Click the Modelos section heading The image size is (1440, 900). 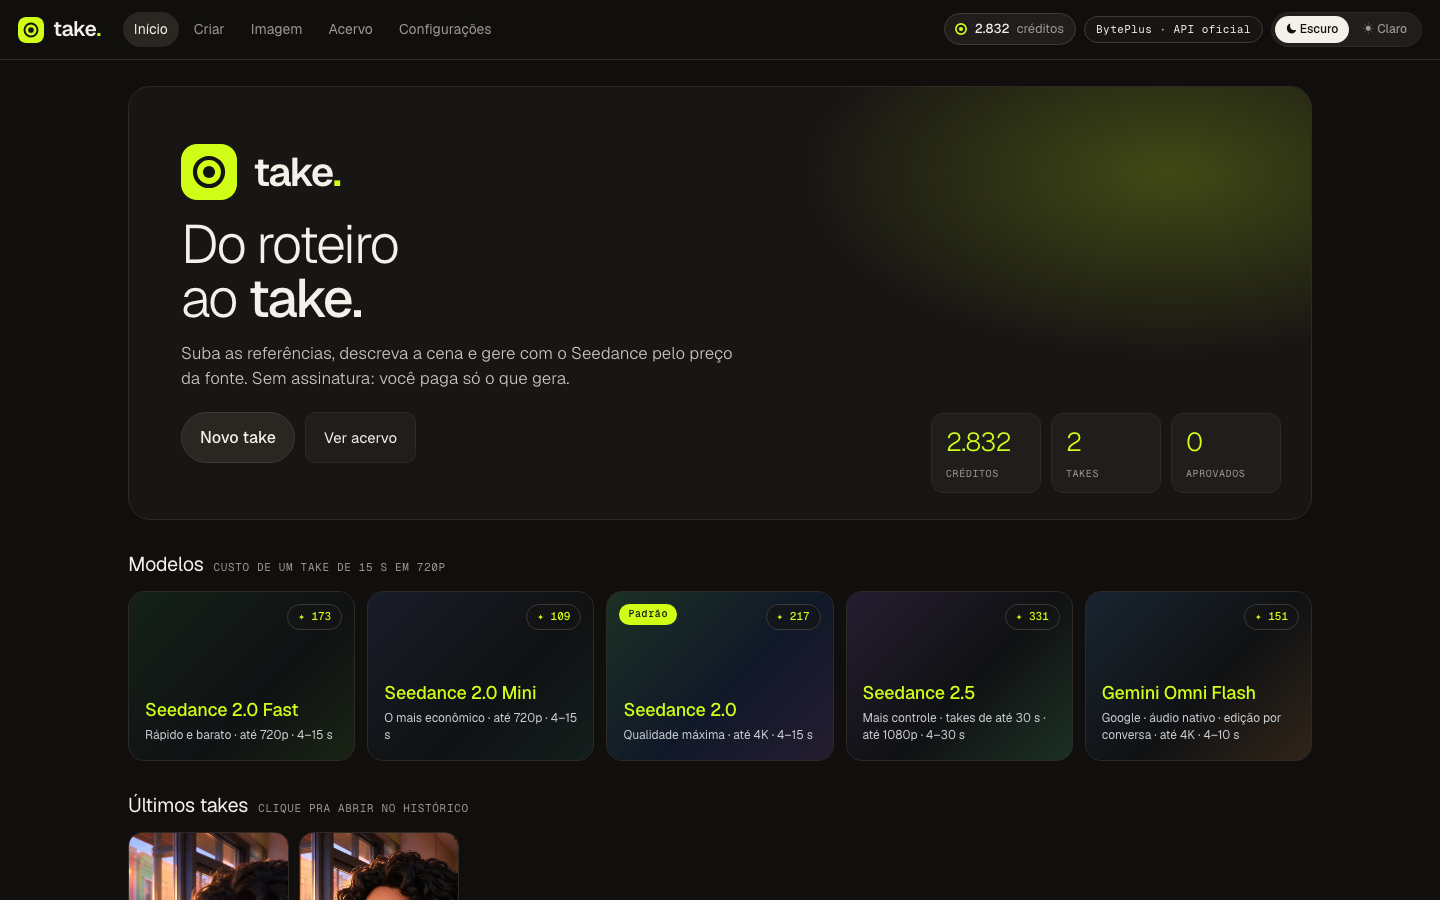pyautogui.click(x=166, y=565)
